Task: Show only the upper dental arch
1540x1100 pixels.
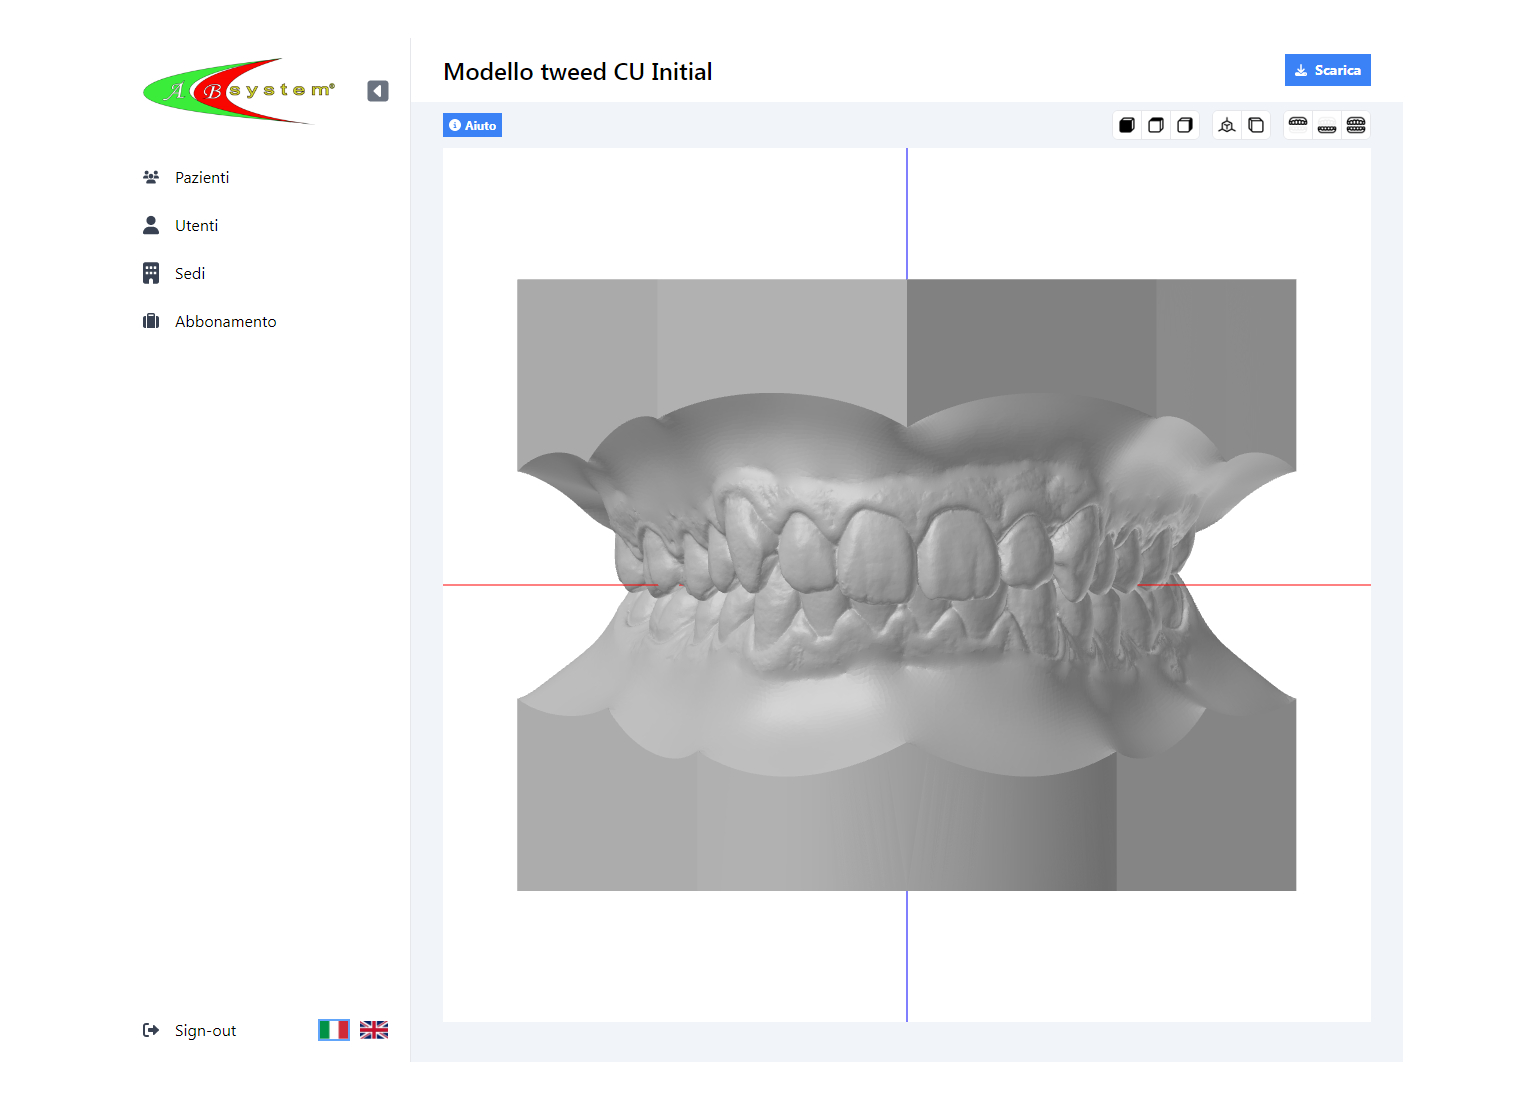Action: click(x=1298, y=125)
